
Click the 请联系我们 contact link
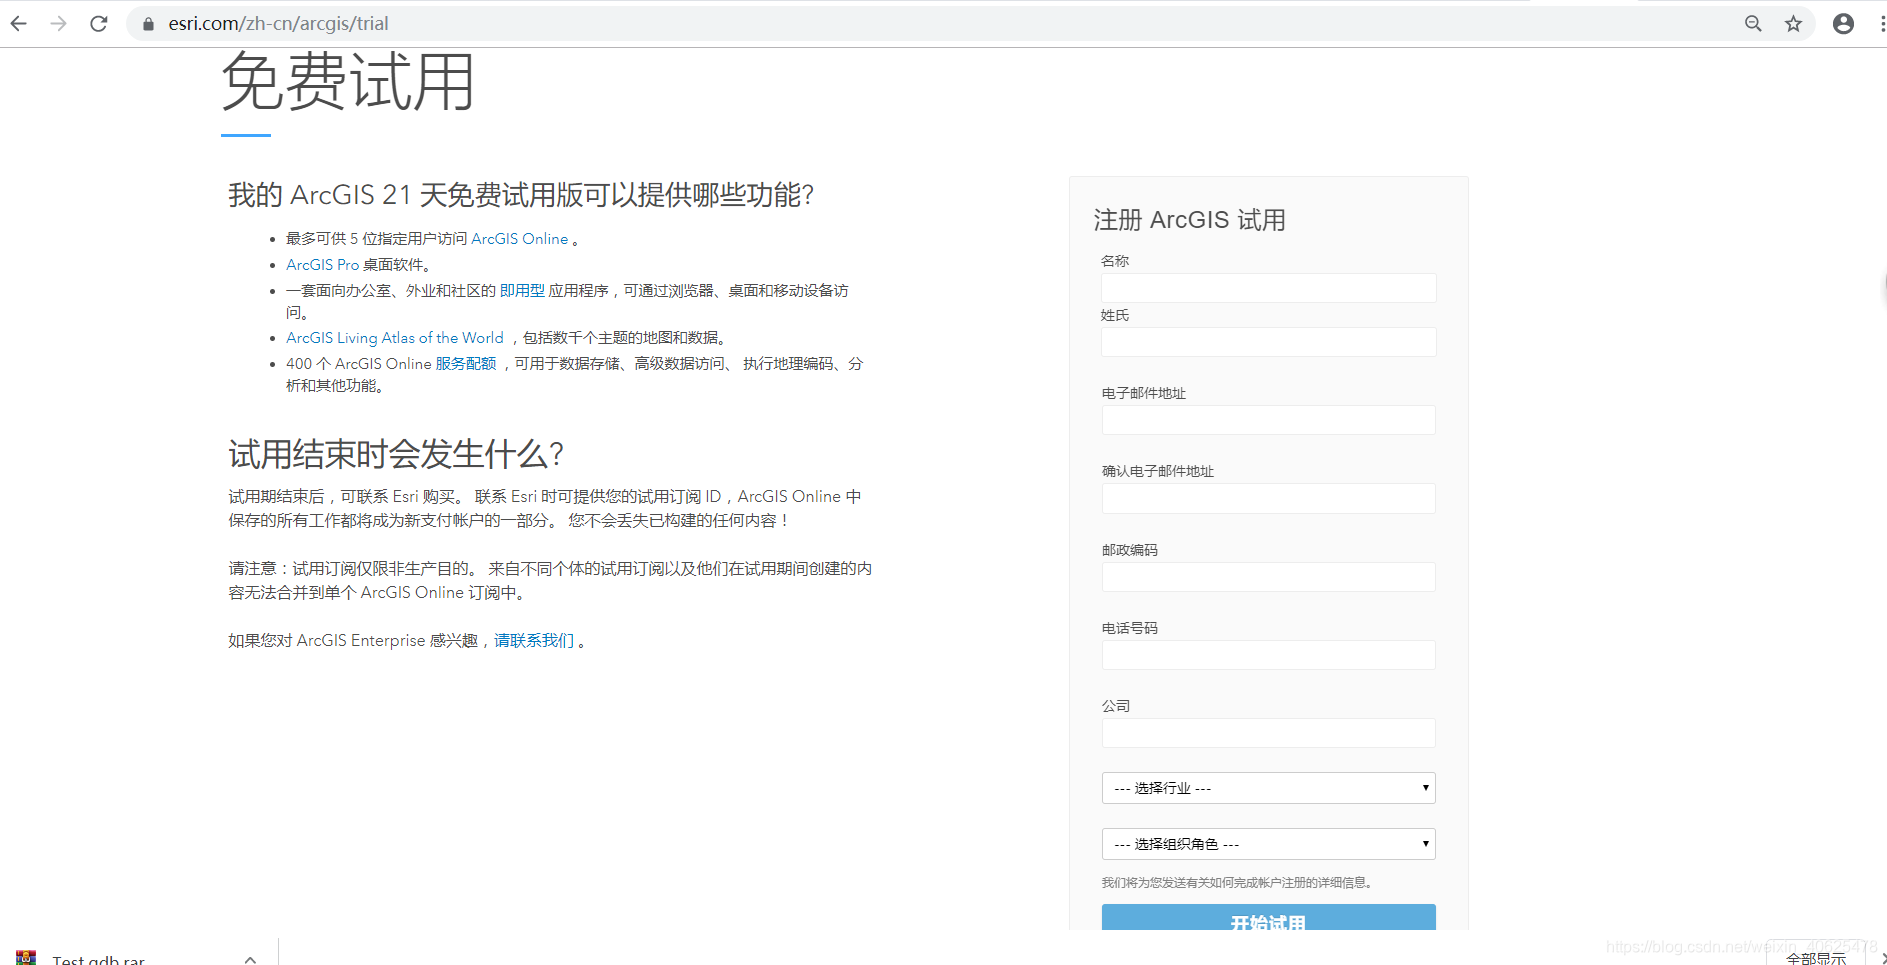[534, 641]
